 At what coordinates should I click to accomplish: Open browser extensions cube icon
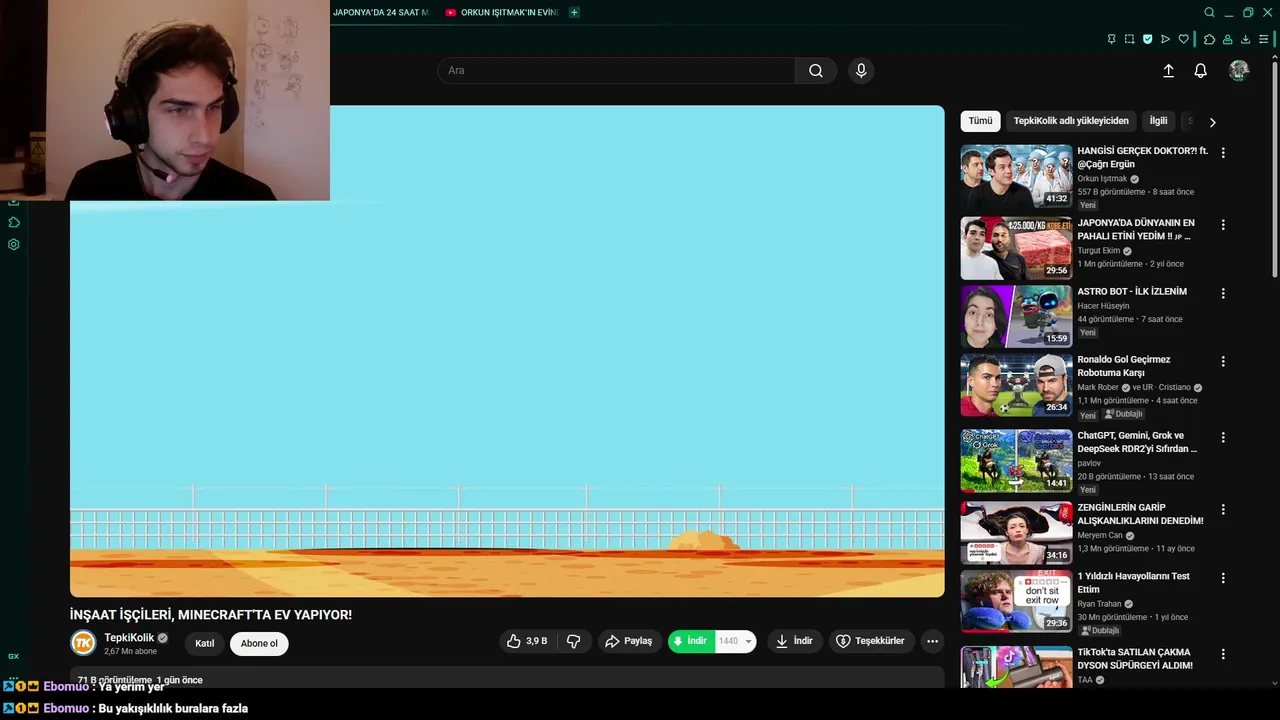[1209, 39]
